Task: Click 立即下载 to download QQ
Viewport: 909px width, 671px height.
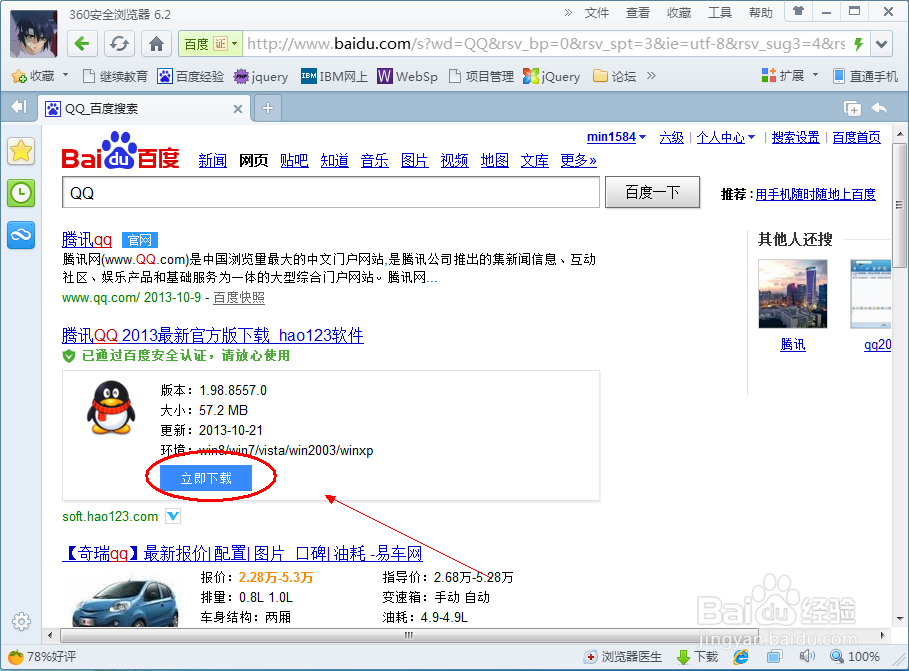Action: (x=205, y=478)
